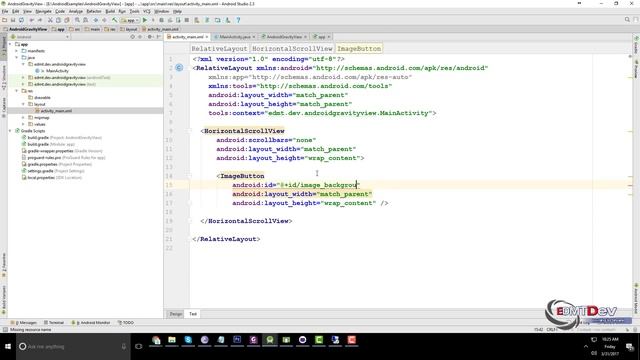640x360 pixels.
Task: Open Skype from the Windows taskbar
Action: (x=188, y=340)
